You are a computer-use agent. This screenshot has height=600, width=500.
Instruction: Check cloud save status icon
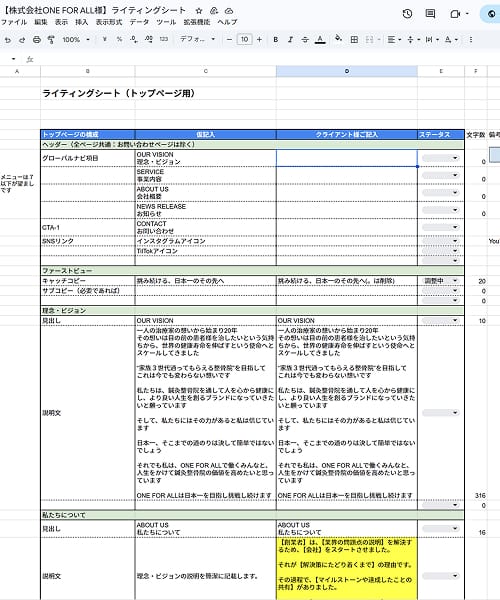coord(229,11)
